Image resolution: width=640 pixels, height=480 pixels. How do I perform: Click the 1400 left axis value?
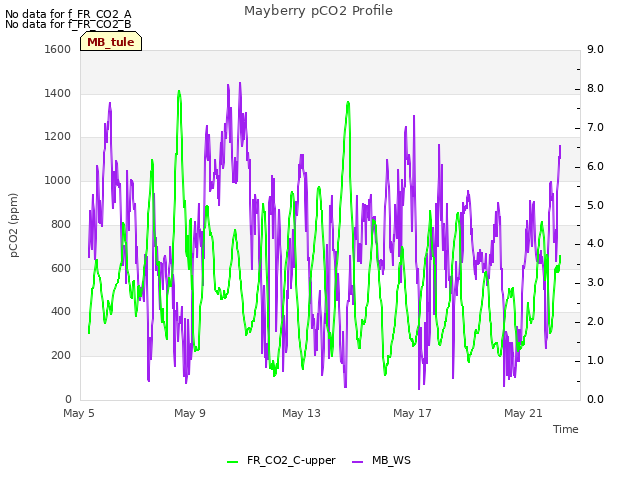58,93
